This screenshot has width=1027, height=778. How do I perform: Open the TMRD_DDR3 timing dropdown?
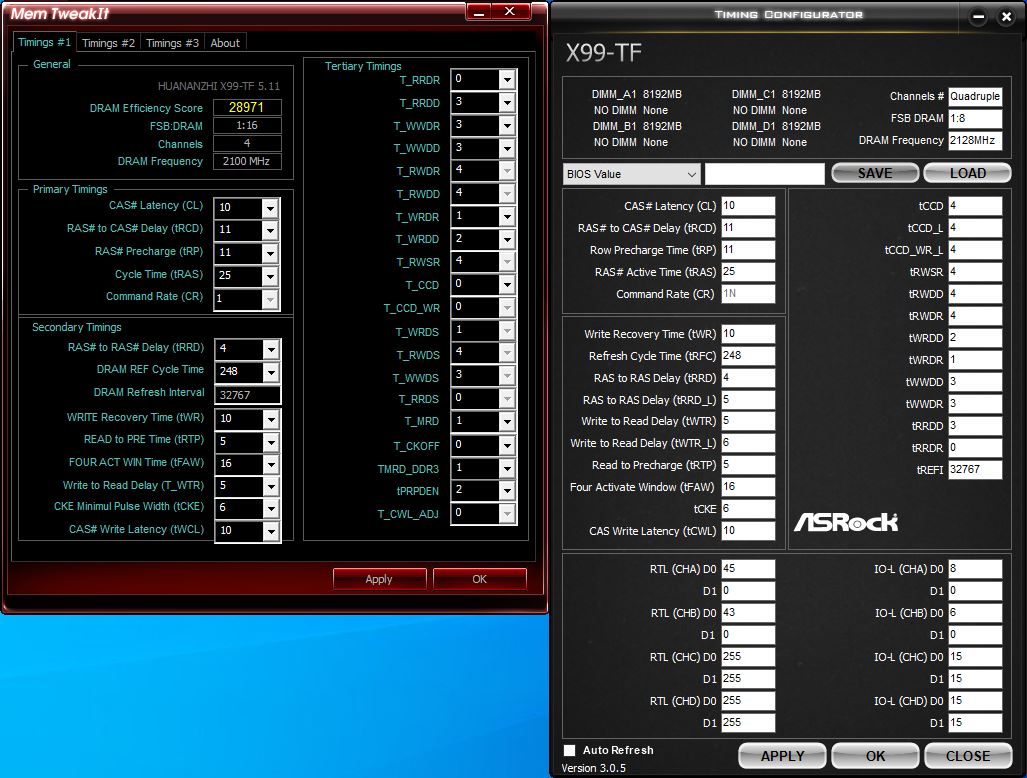pos(506,469)
